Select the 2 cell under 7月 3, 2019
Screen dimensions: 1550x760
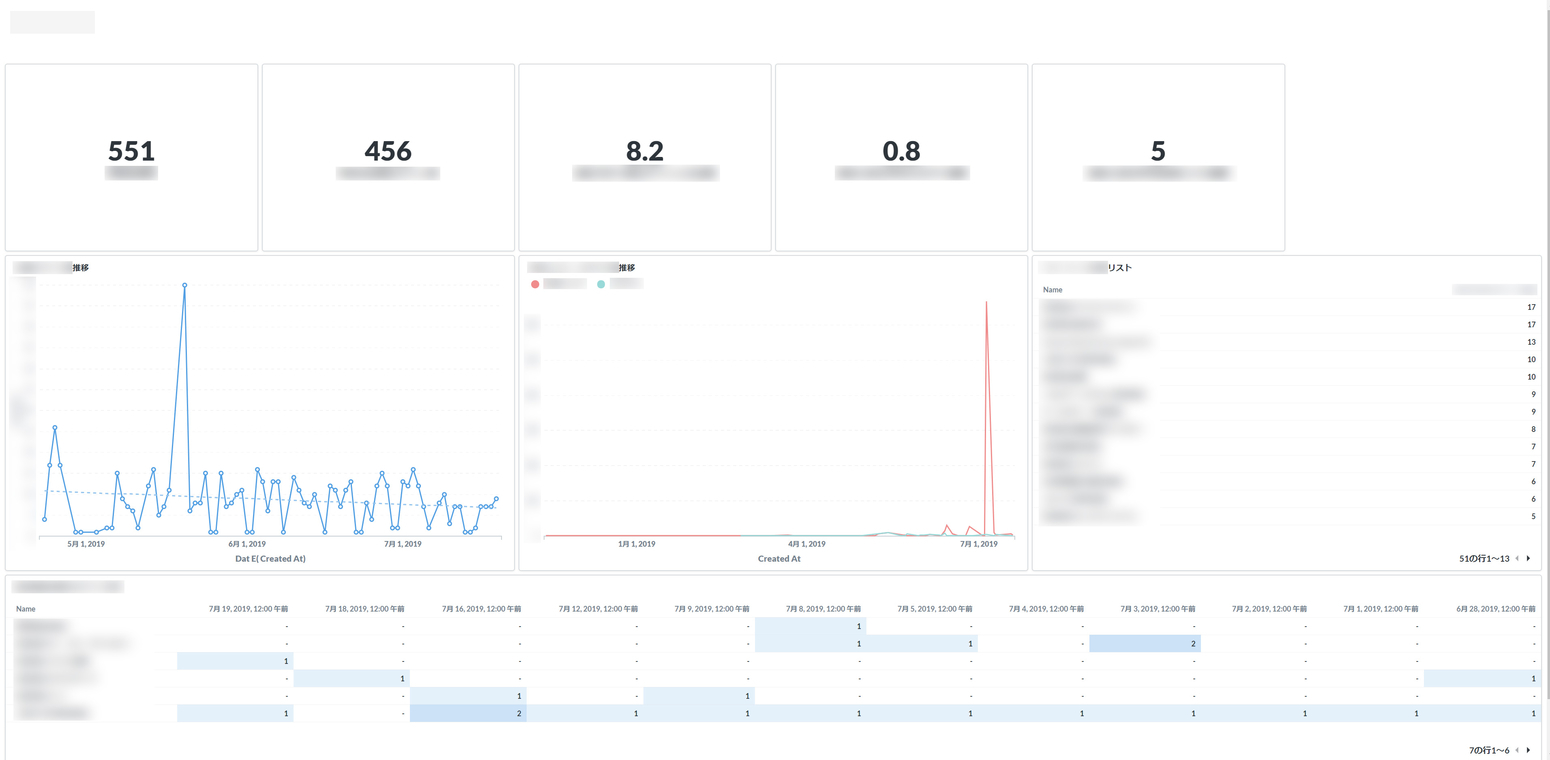tap(1145, 644)
